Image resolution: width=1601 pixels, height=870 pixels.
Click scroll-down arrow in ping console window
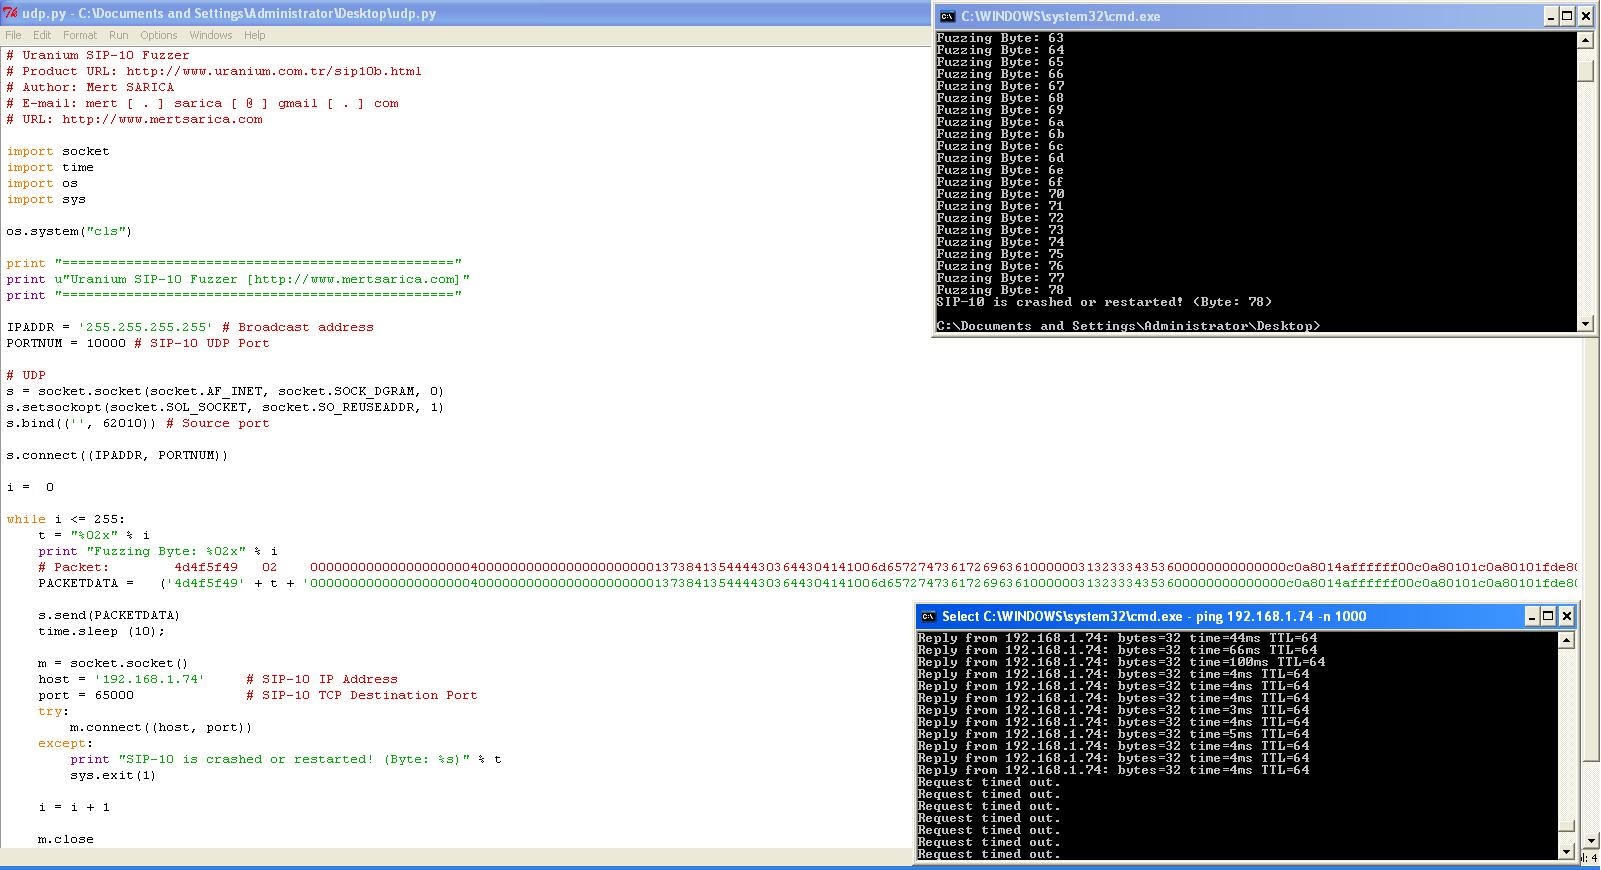click(1566, 851)
